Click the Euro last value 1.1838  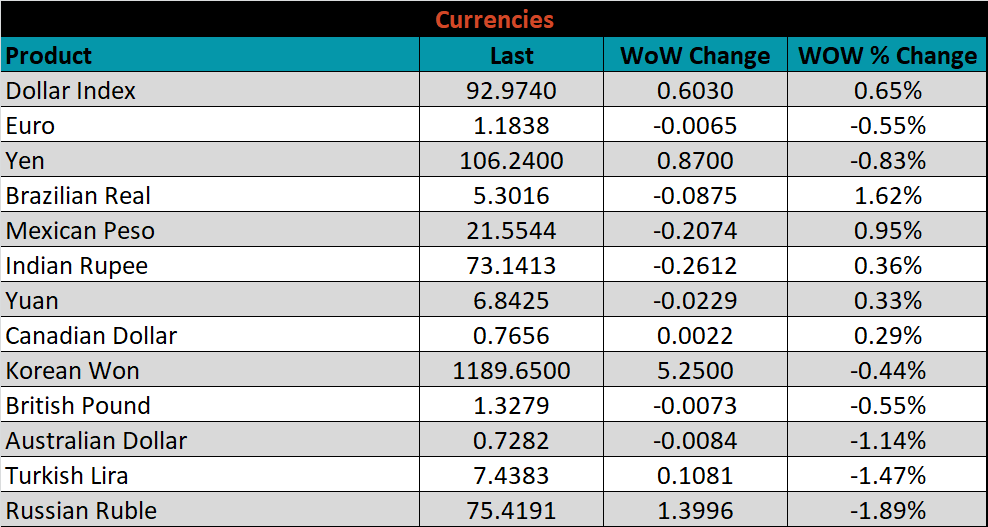coord(511,126)
